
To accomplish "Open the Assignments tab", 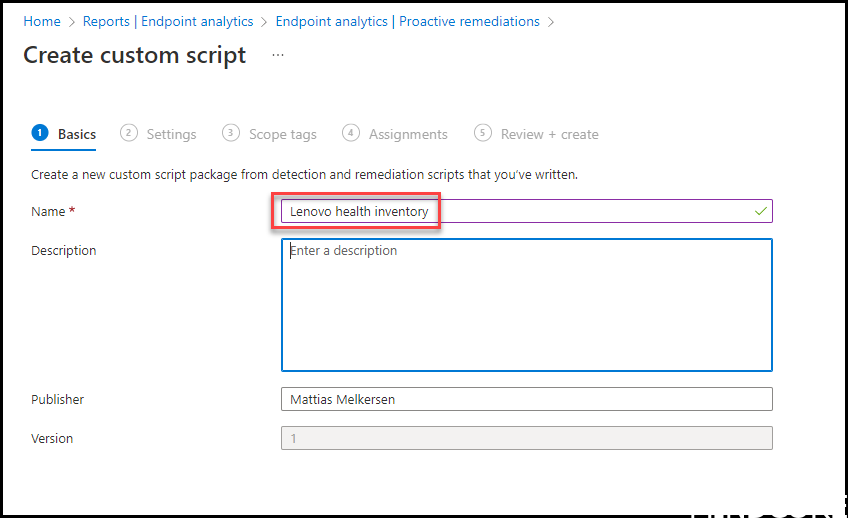I will point(408,134).
